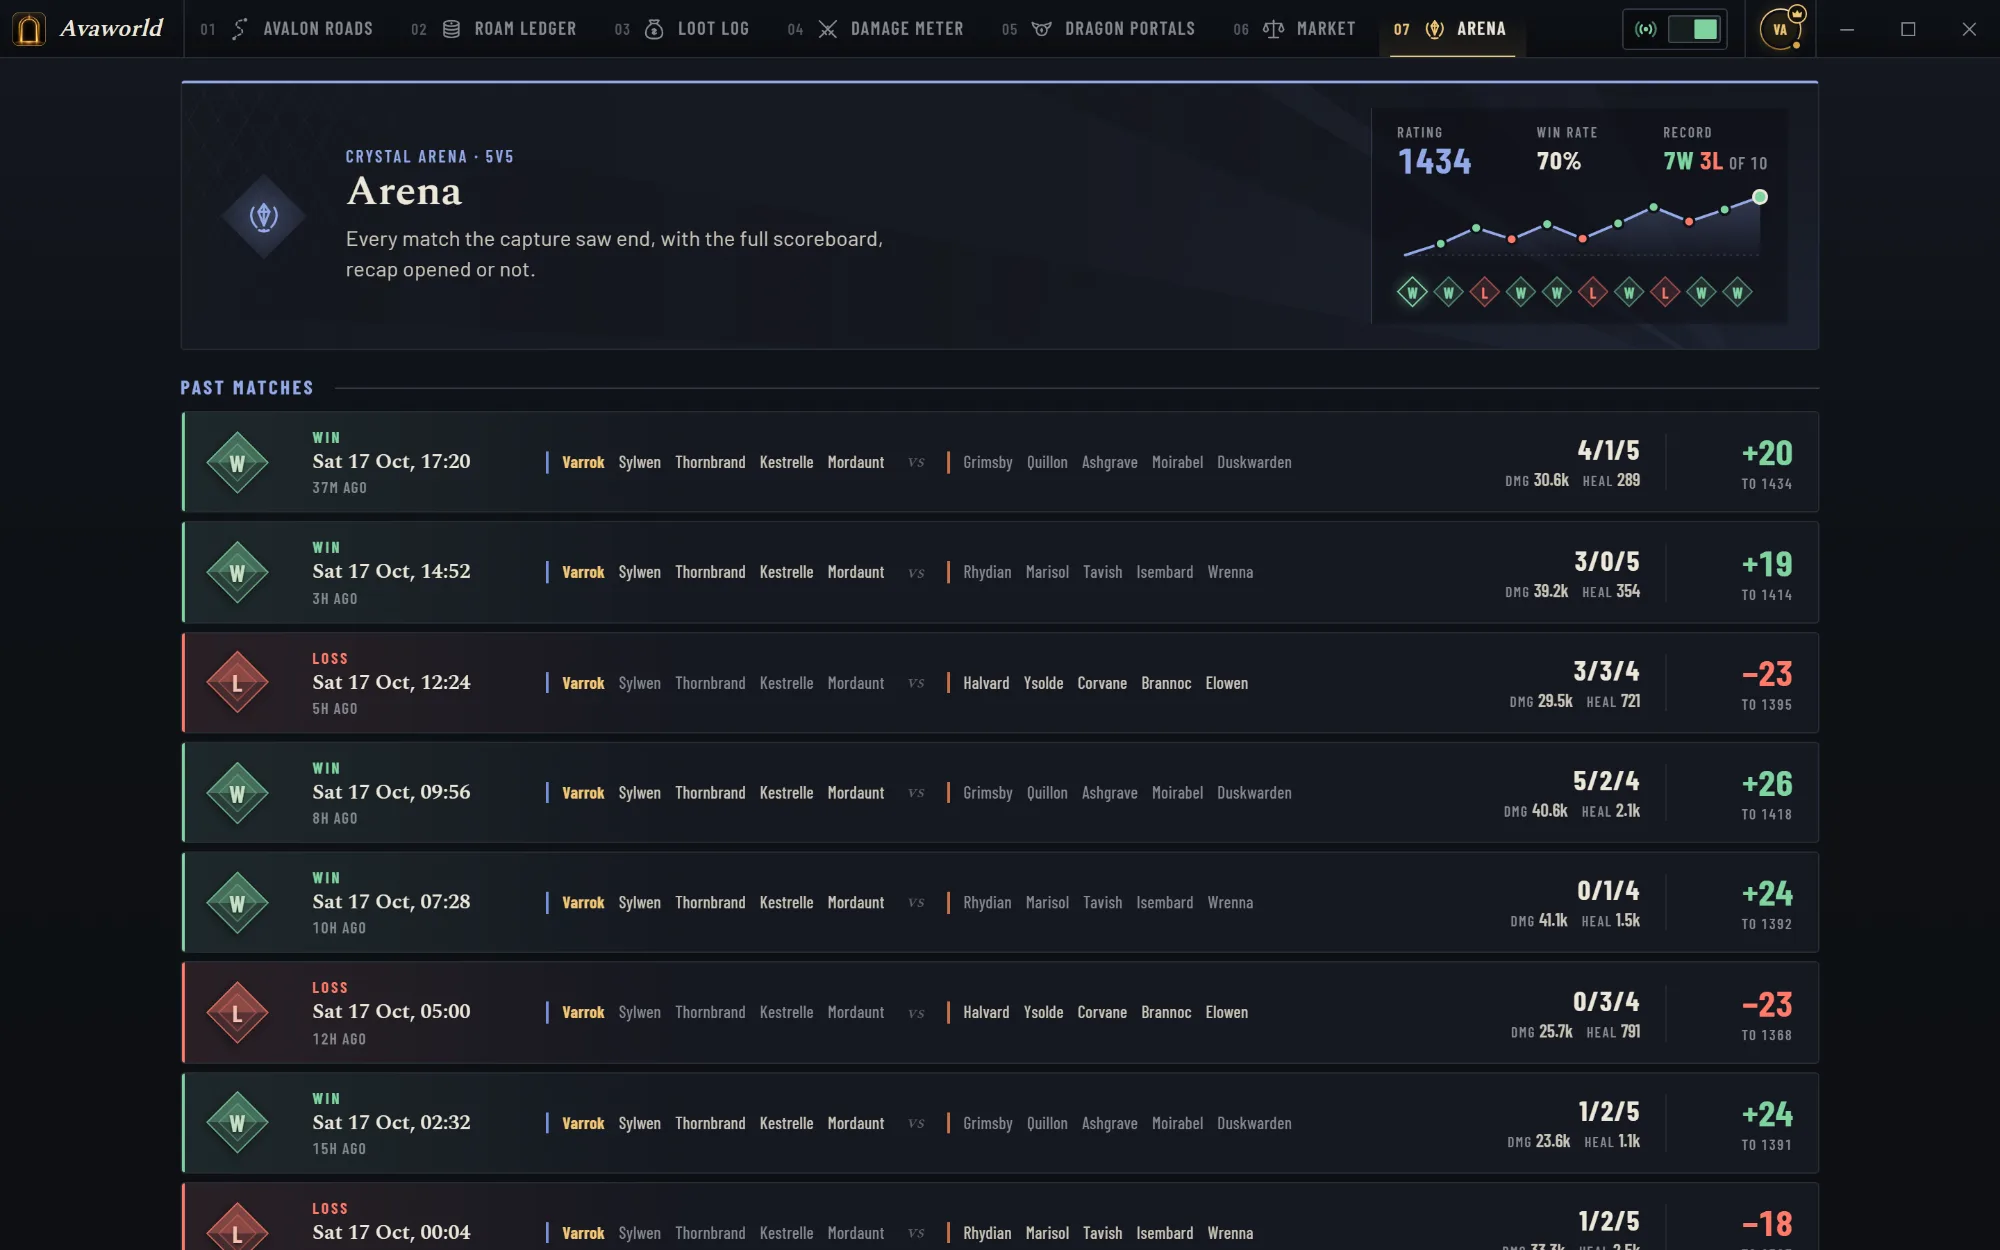This screenshot has height=1250, width=2000.
Task: Open the Loot Log tab
Action: click(x=682, y=29)
